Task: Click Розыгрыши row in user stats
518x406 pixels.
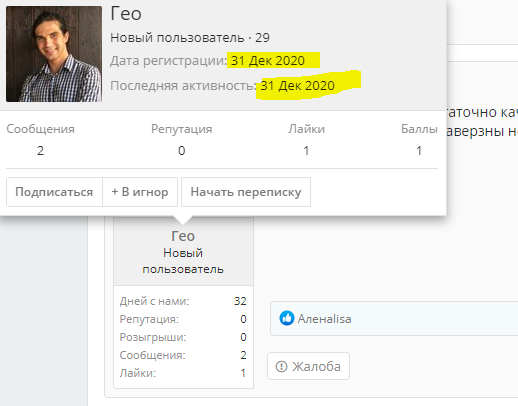Action: point(183,337)
